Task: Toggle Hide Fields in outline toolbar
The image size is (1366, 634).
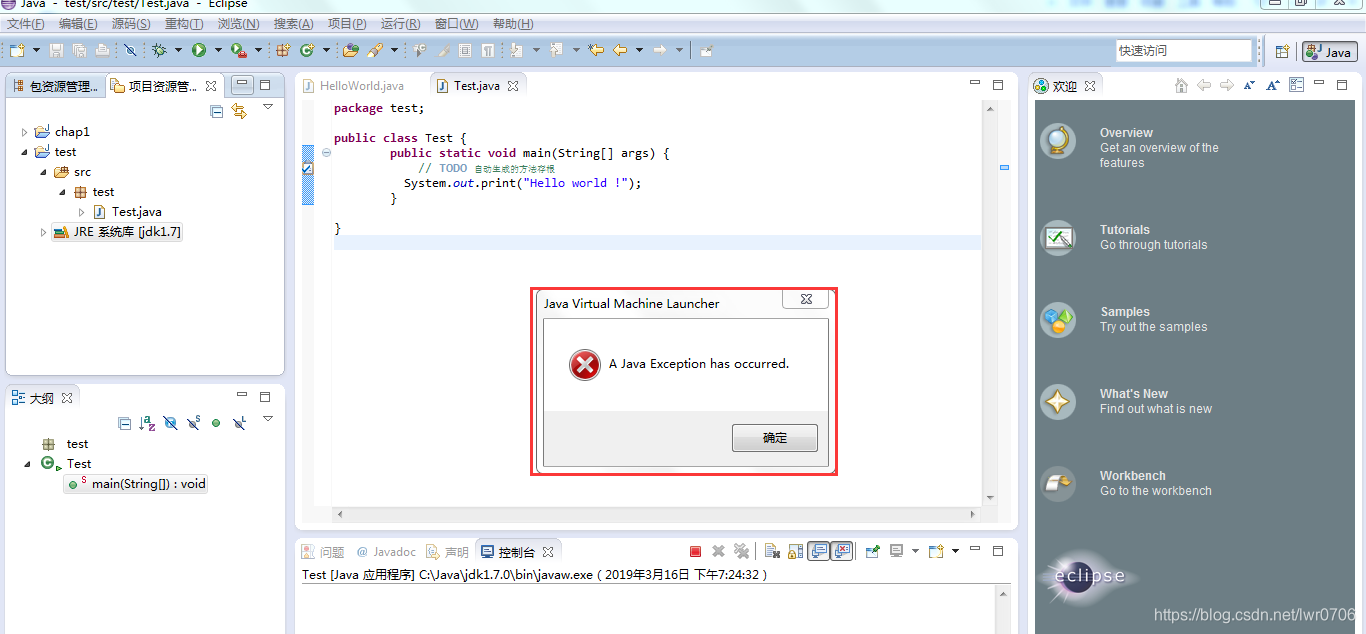Action: pos(170,423)
